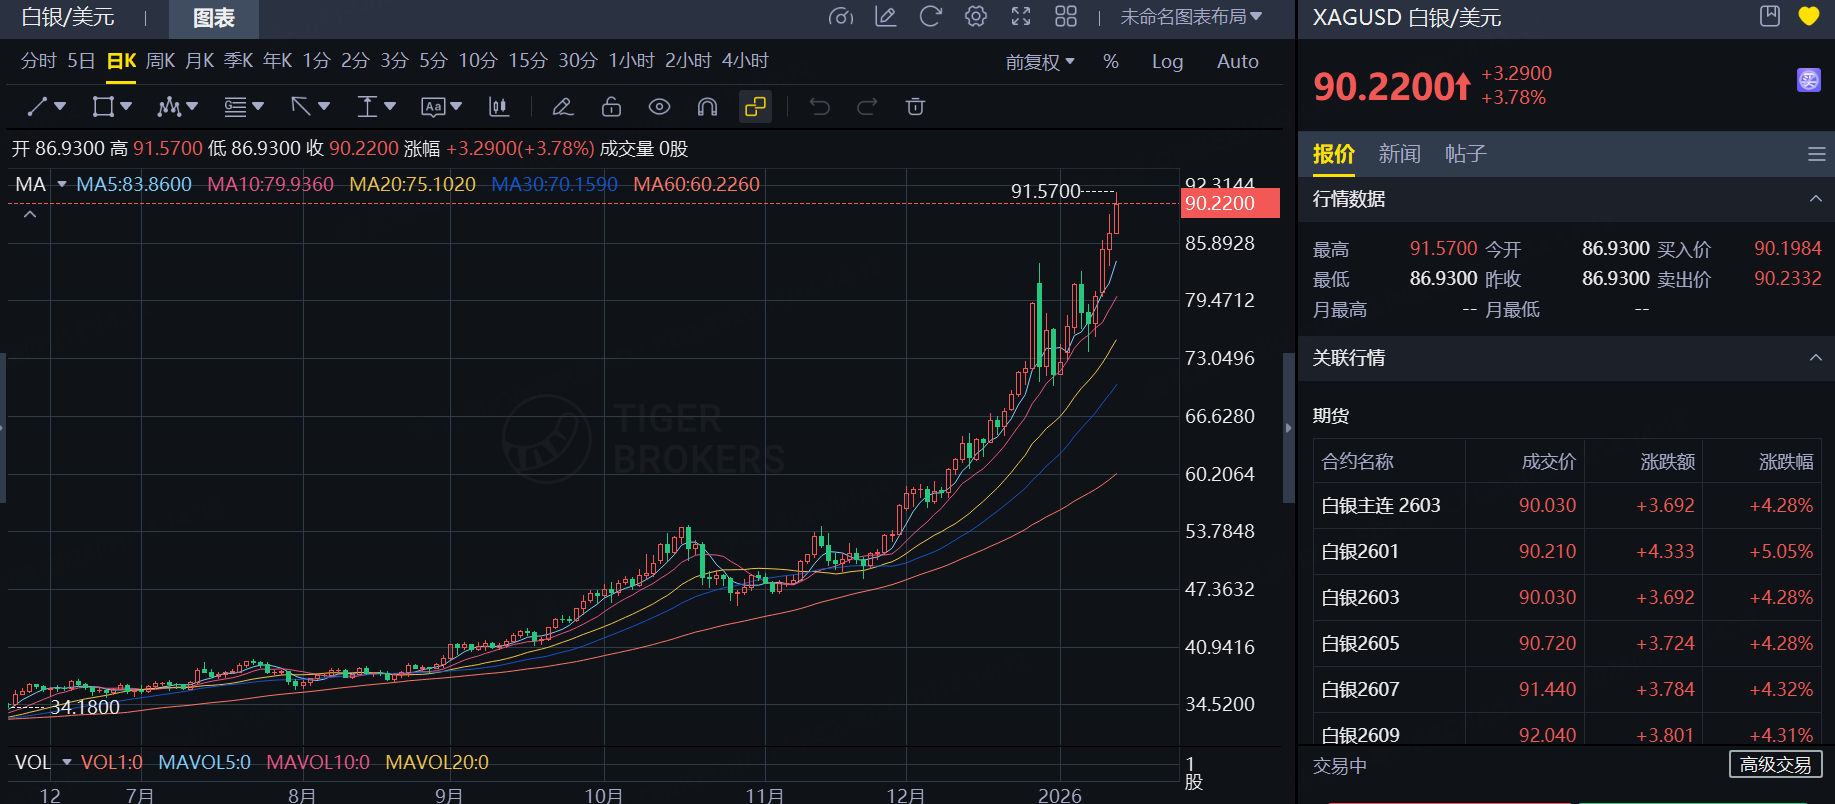Select the 4小时 interval
Screen dimensions: 1835x804
pyautogui.click(x=745, y=61)
